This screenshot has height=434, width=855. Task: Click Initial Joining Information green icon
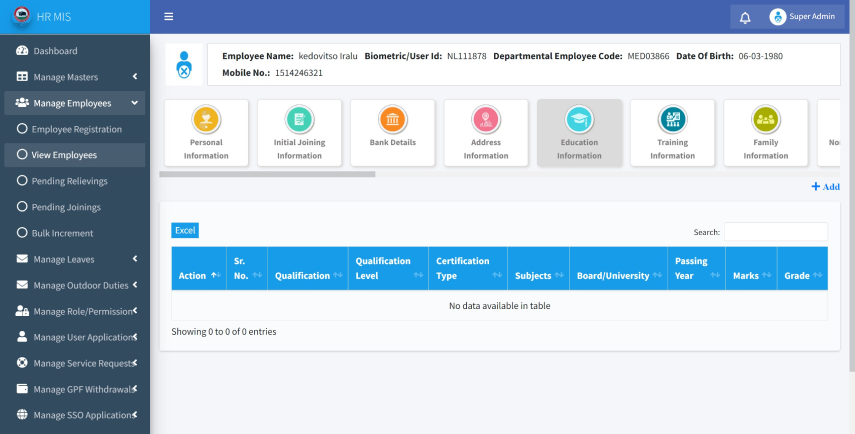tap(299, 119)
